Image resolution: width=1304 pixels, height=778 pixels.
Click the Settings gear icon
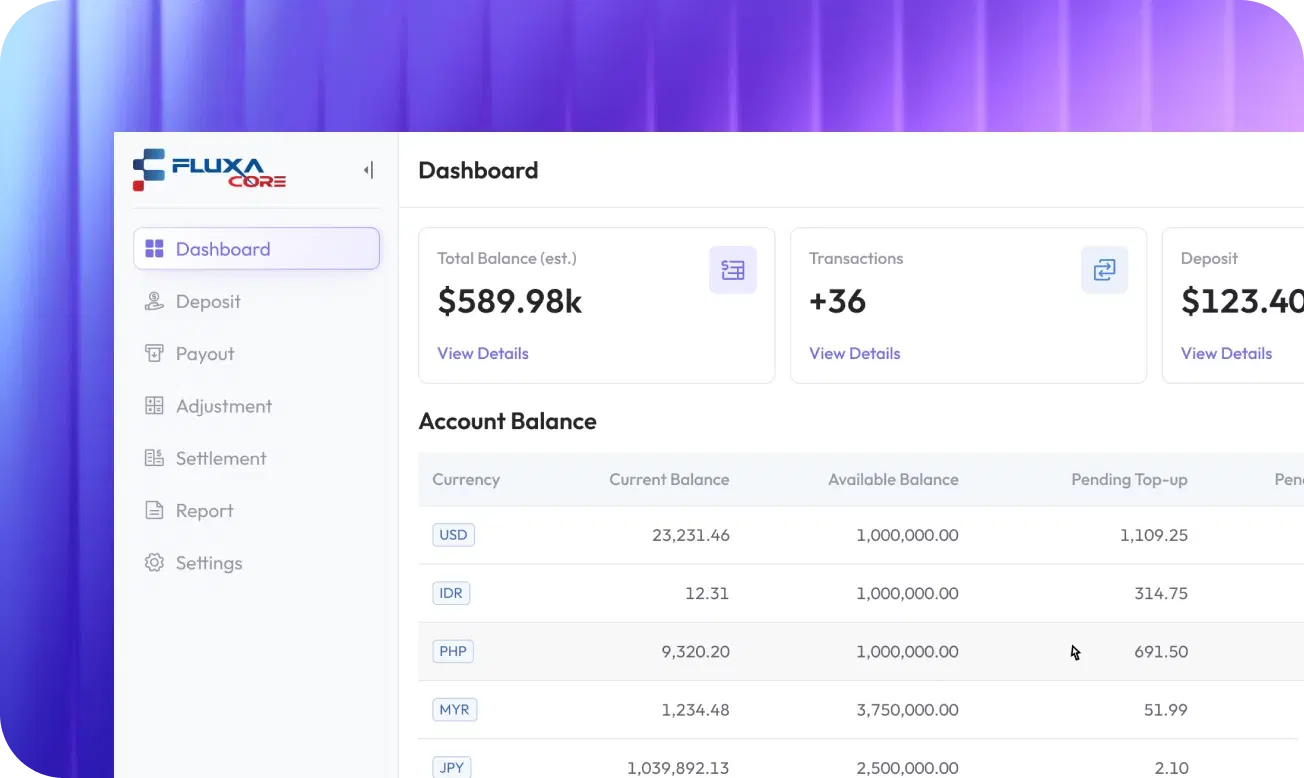154,562
